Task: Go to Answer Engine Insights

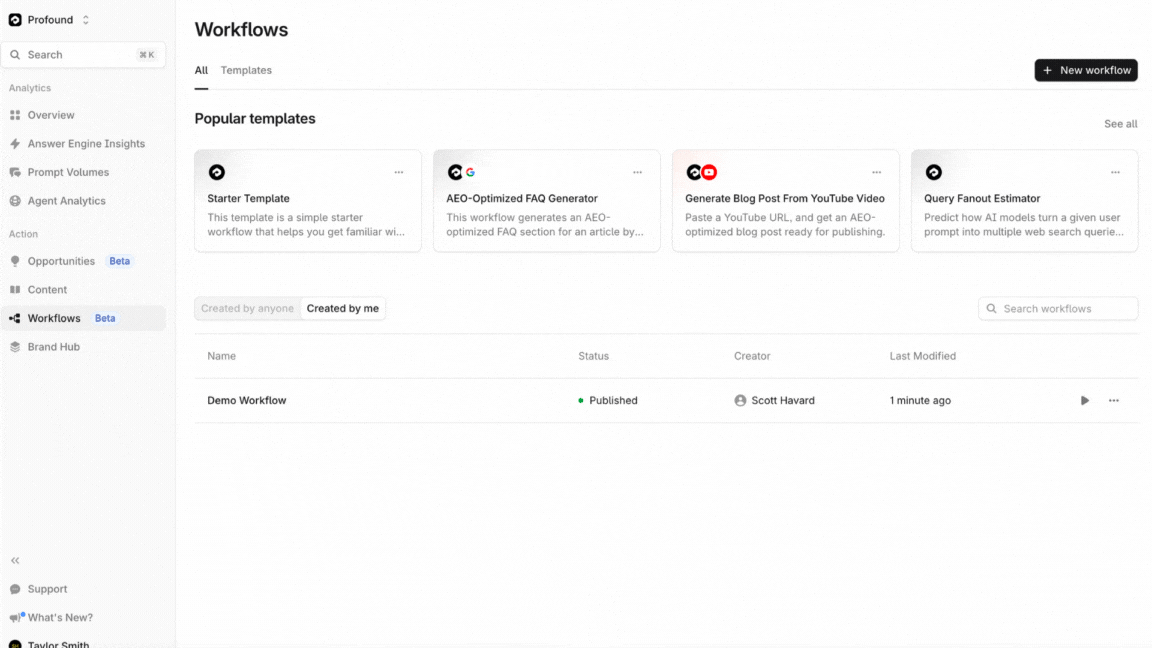Action: coord(86,144)
